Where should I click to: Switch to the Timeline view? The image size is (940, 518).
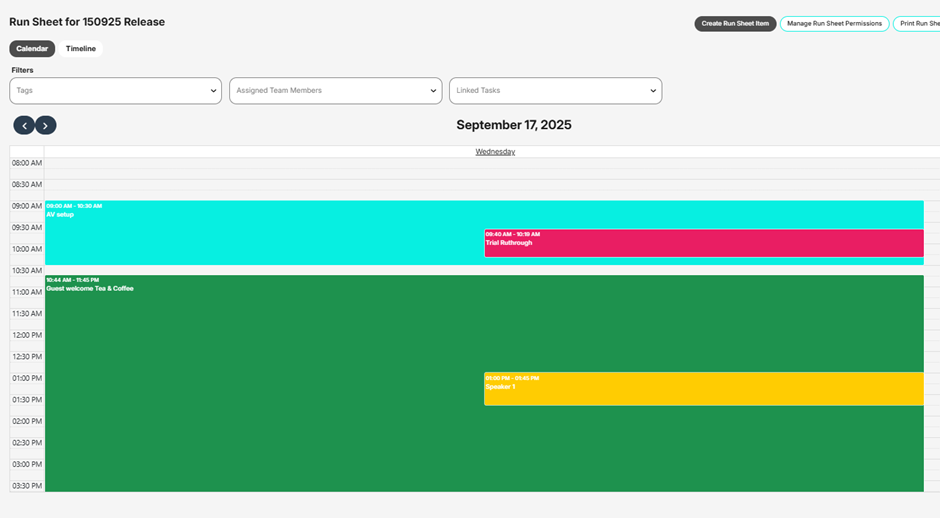[81, 48]
